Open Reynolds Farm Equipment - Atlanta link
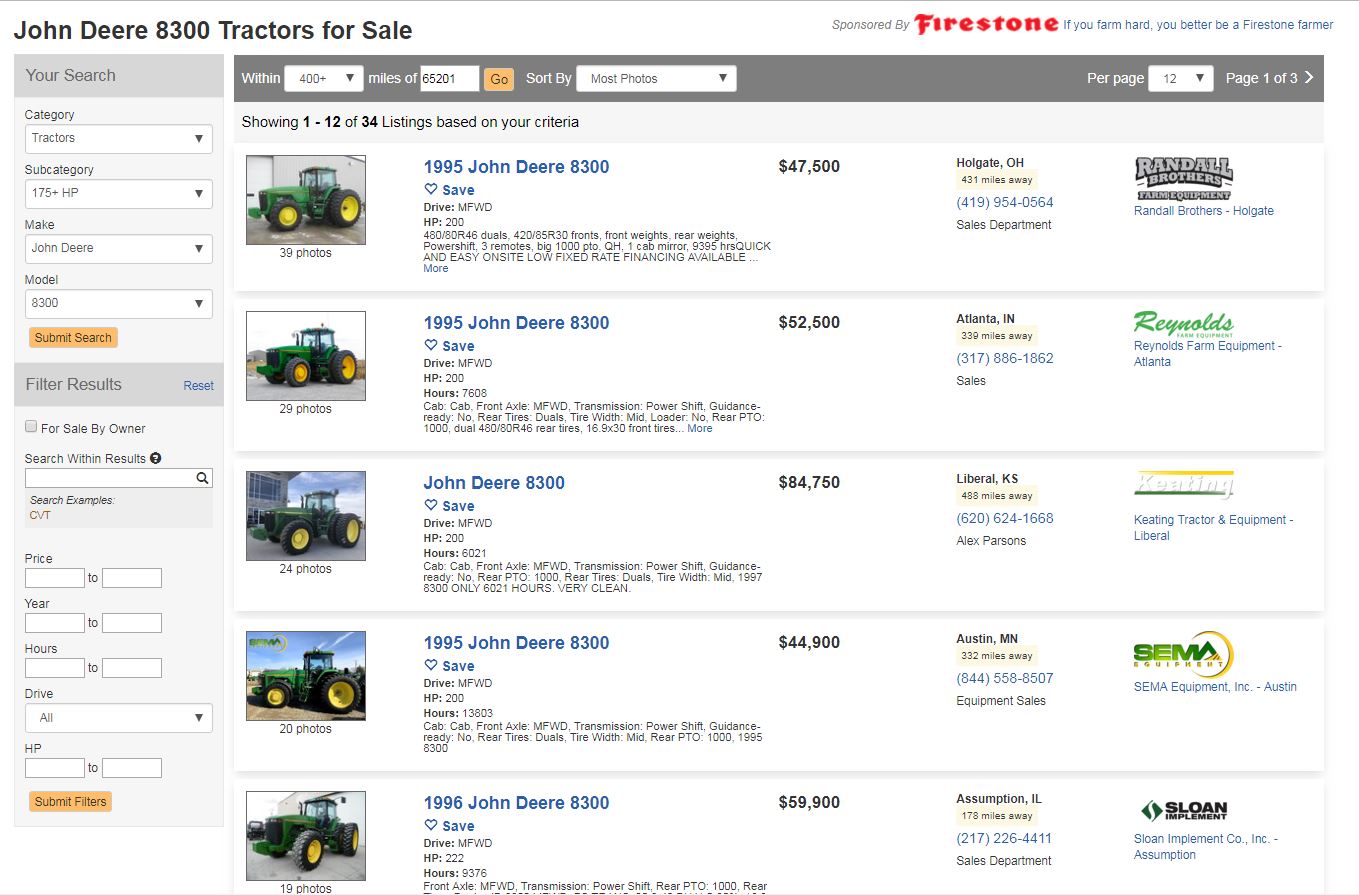This screenshot has height=895, width=1359. coord(1207,354)
